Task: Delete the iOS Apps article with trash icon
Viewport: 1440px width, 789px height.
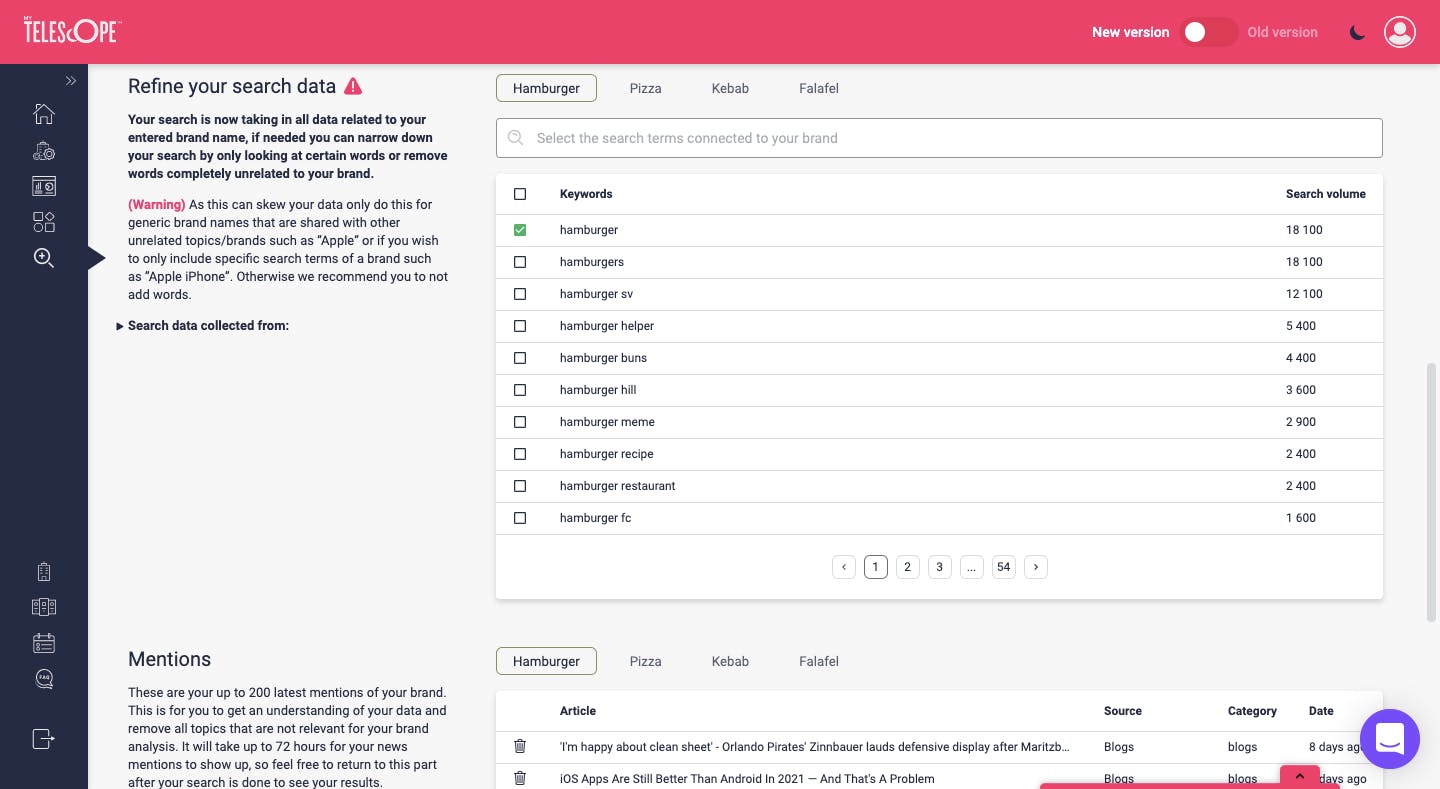Action: pos(520,778)
